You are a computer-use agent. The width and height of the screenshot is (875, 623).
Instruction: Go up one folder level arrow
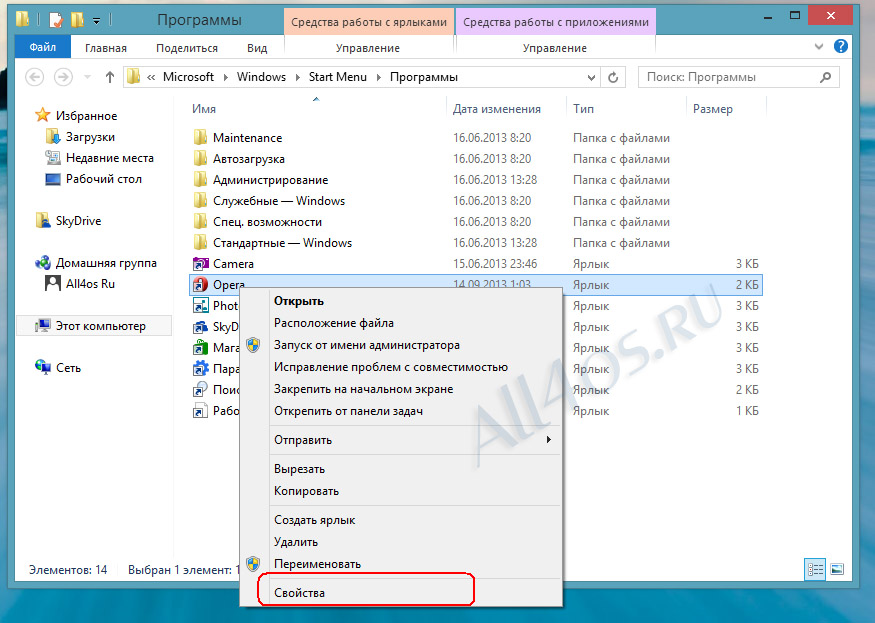(x=109, y=77)
